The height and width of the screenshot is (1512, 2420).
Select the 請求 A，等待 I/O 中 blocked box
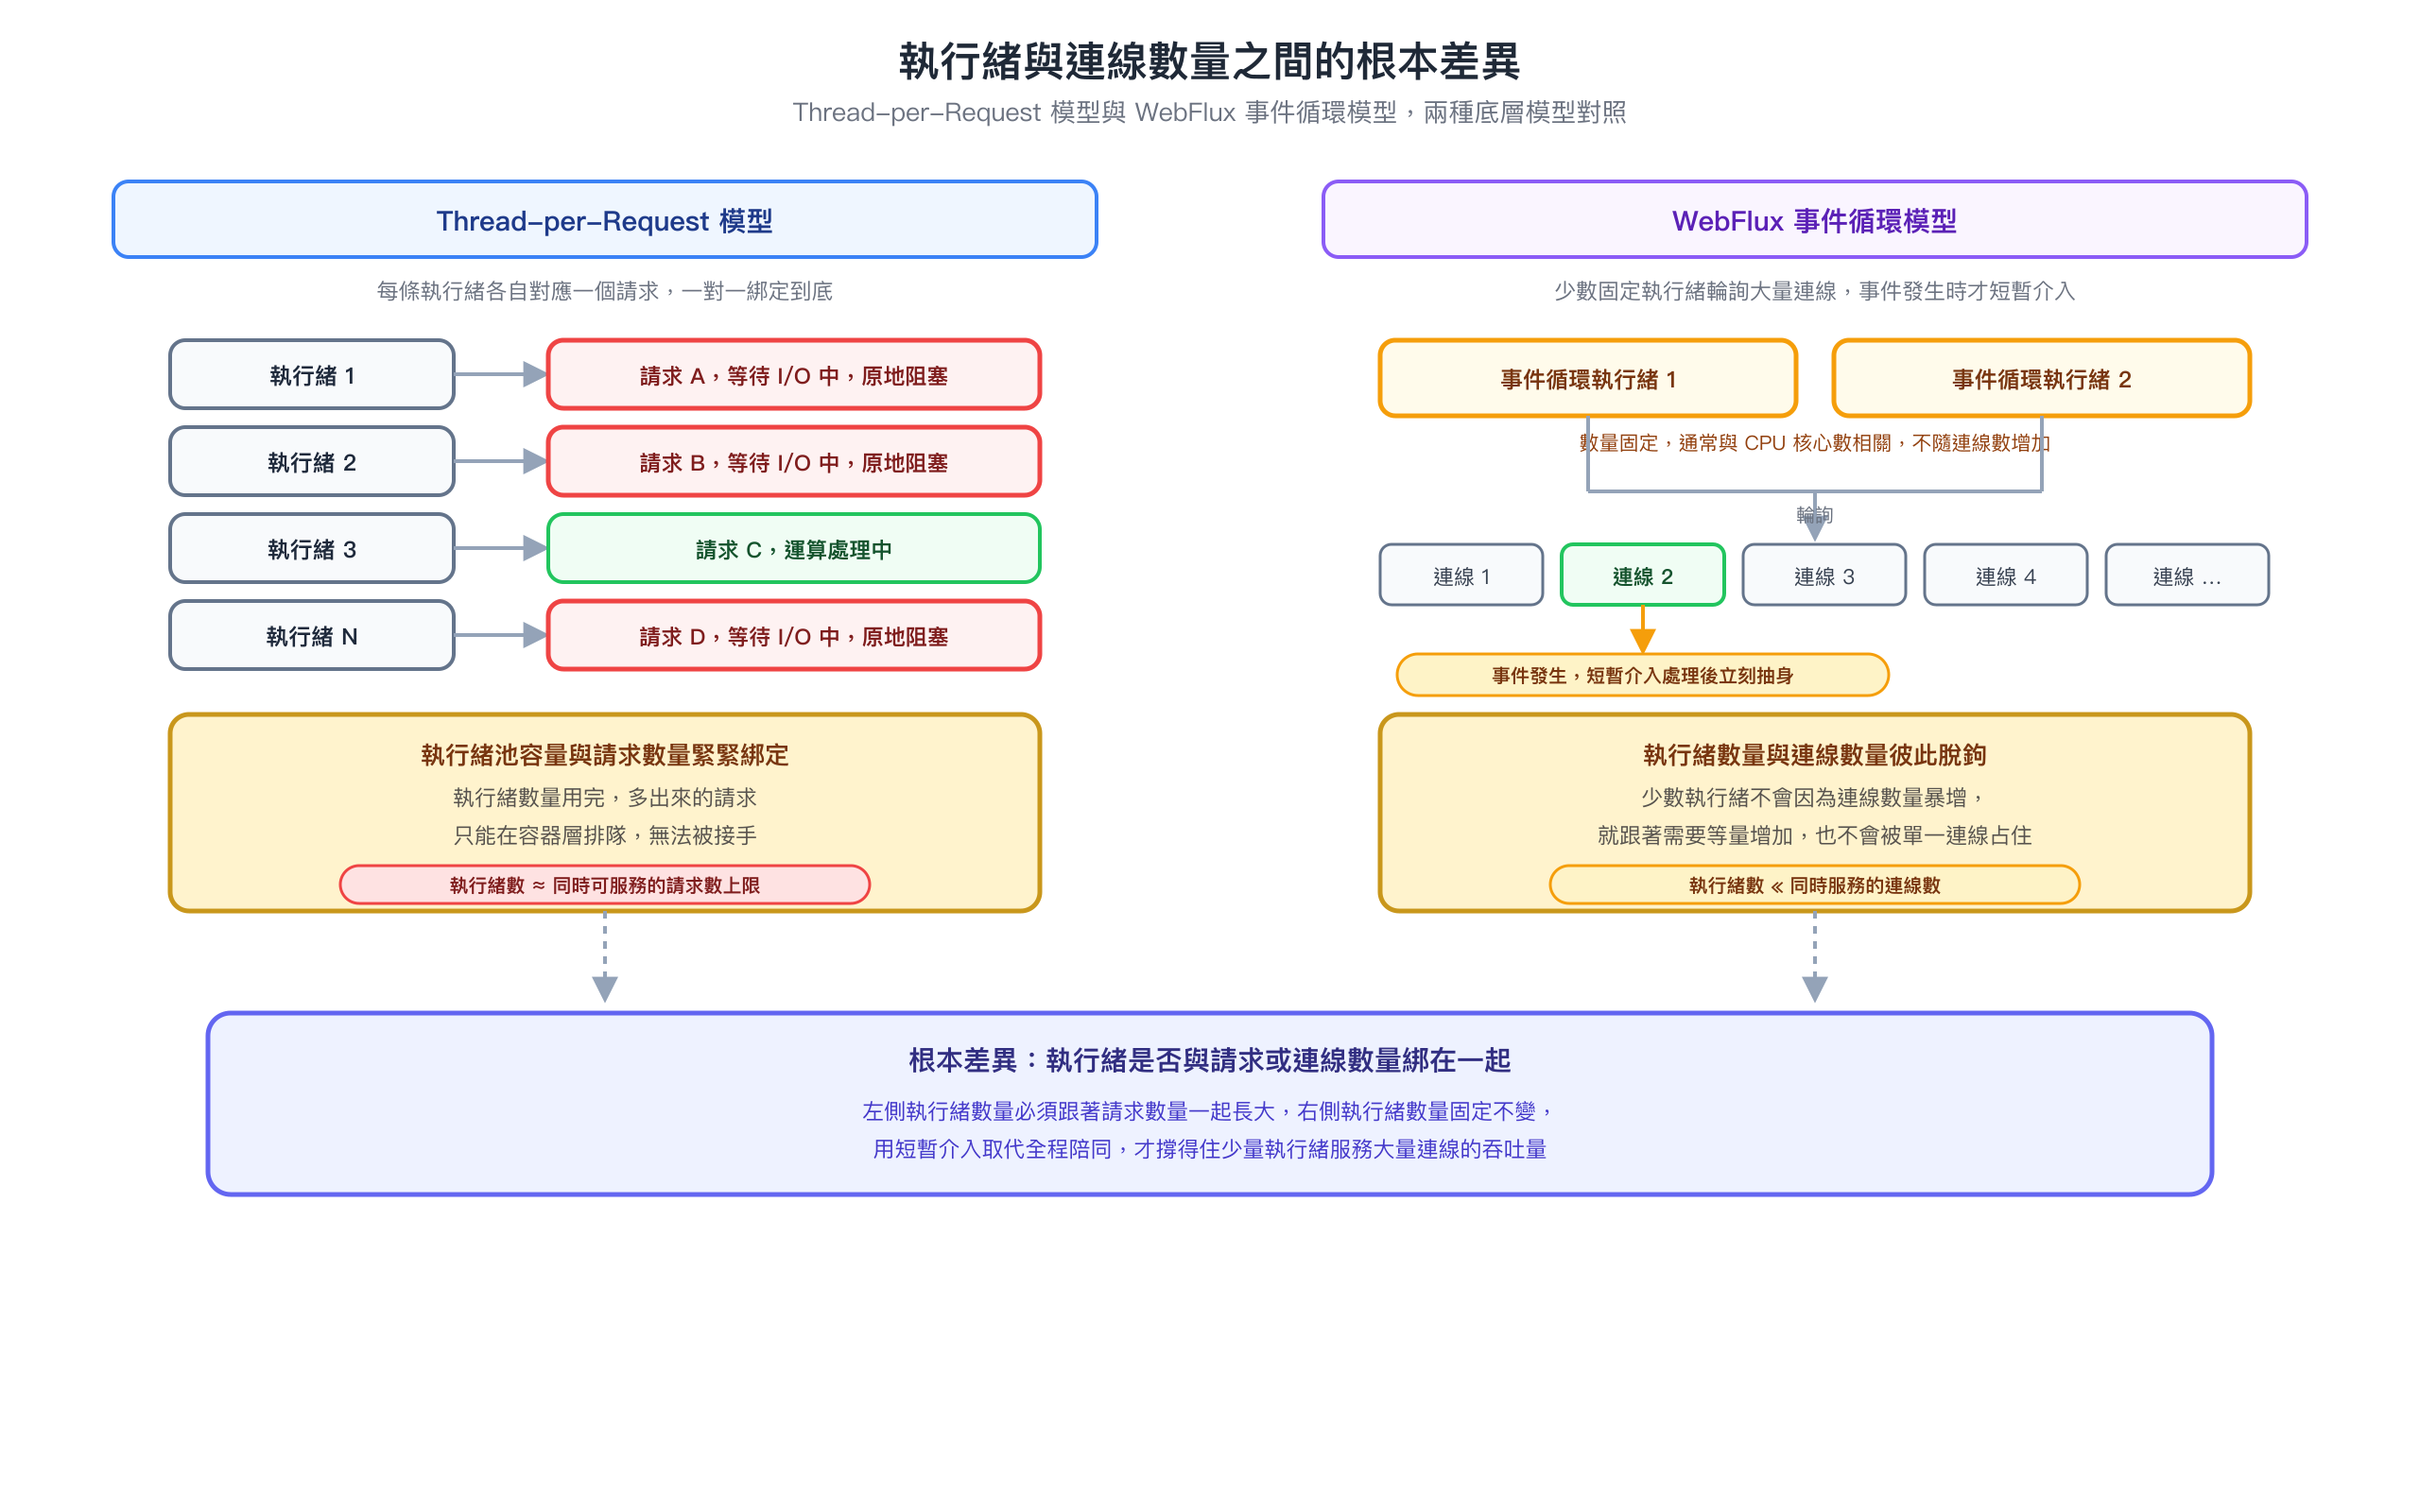[794, 375]
